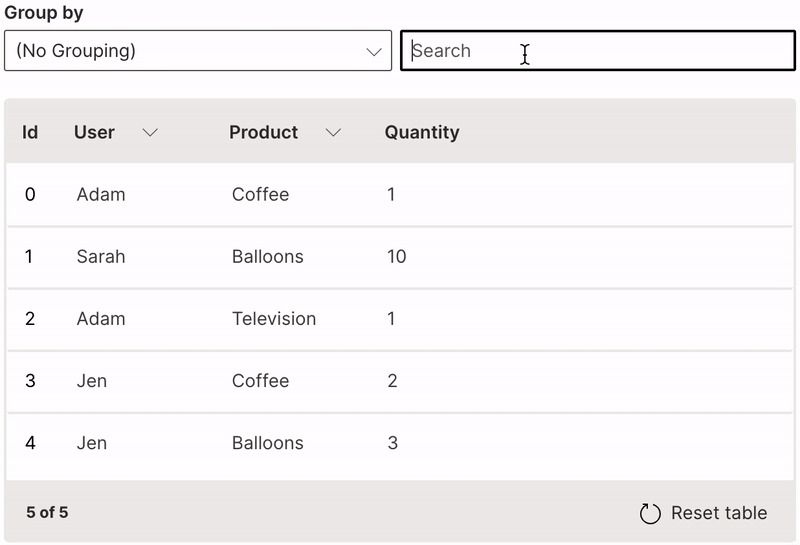The width and height of the screenshot is (800, 545).
Task: Click the User column header text
Action: pyautogui.click(x=94, y=133)
